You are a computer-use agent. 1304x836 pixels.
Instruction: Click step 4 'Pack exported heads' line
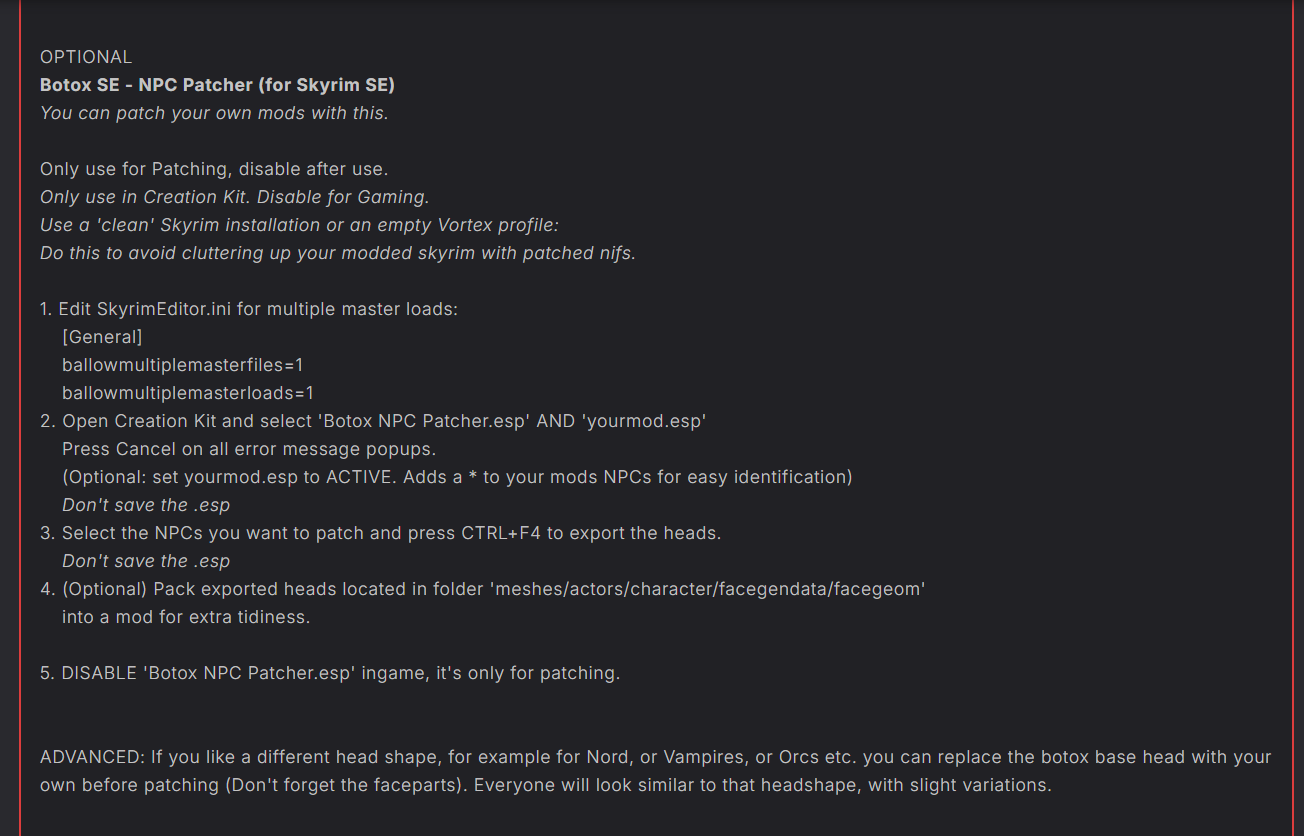(x=483, y=589)
